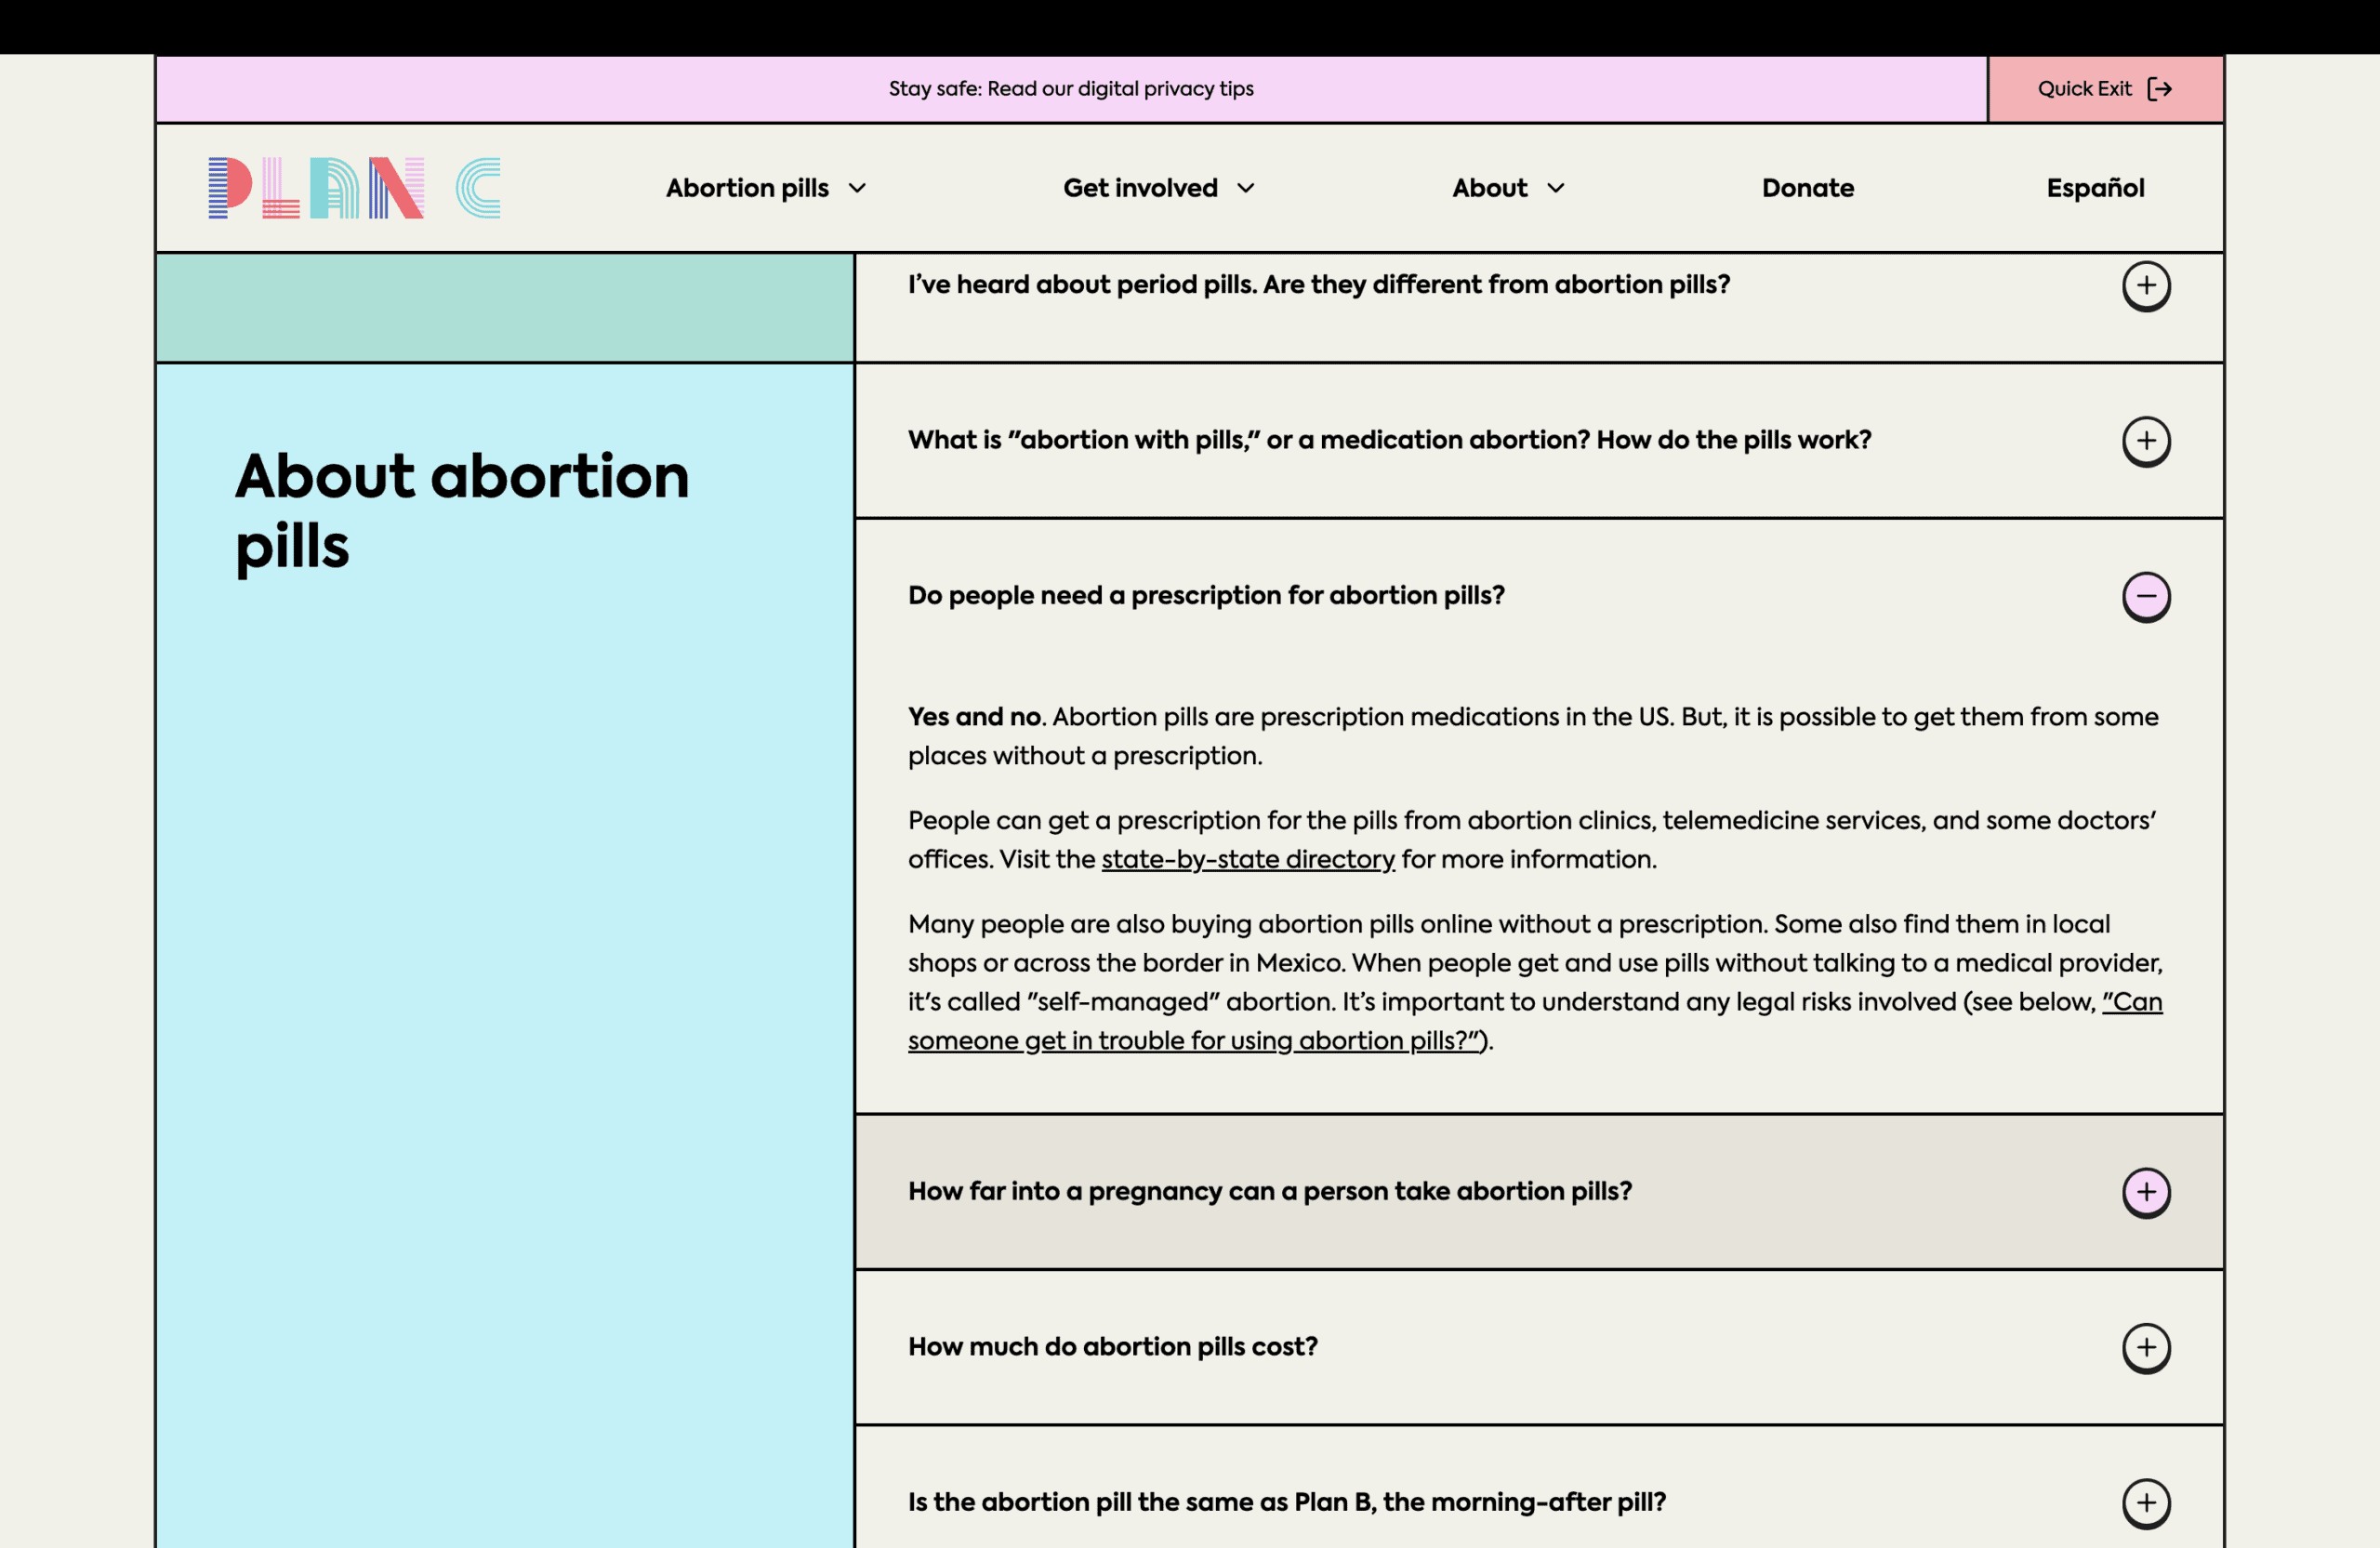Click the Plan C logo
This screenshot has width=2380, height=1548.
(354, 188)
